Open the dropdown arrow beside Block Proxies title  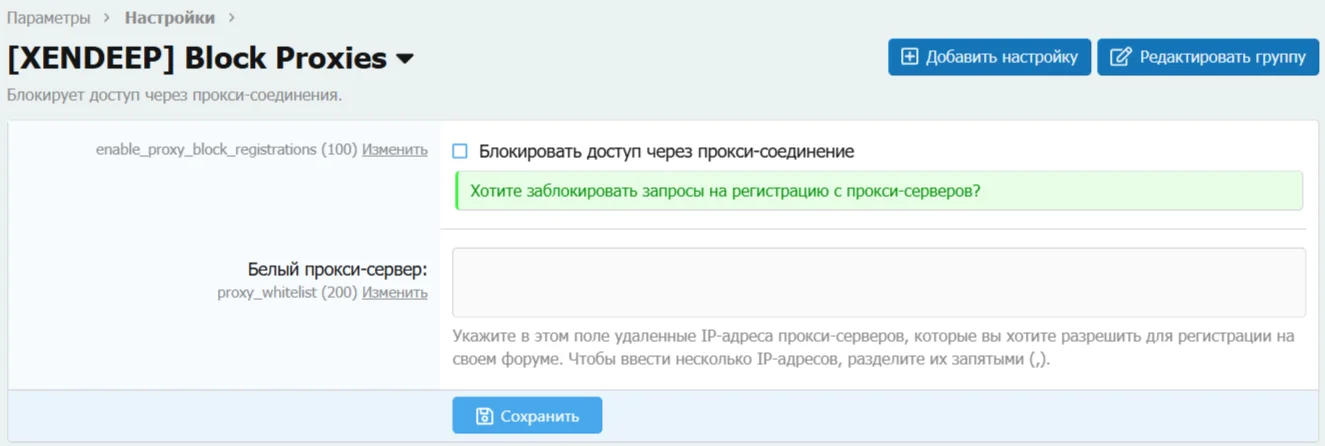[x=405, y=60]
